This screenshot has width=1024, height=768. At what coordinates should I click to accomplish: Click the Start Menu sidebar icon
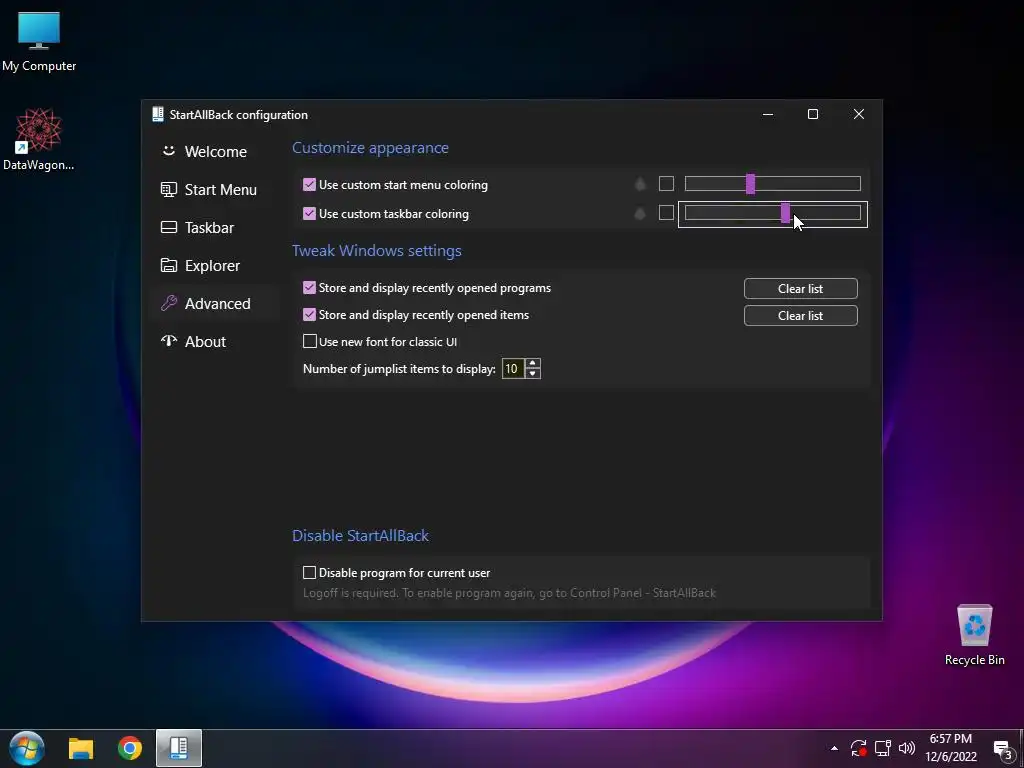(x=168, y=189)
